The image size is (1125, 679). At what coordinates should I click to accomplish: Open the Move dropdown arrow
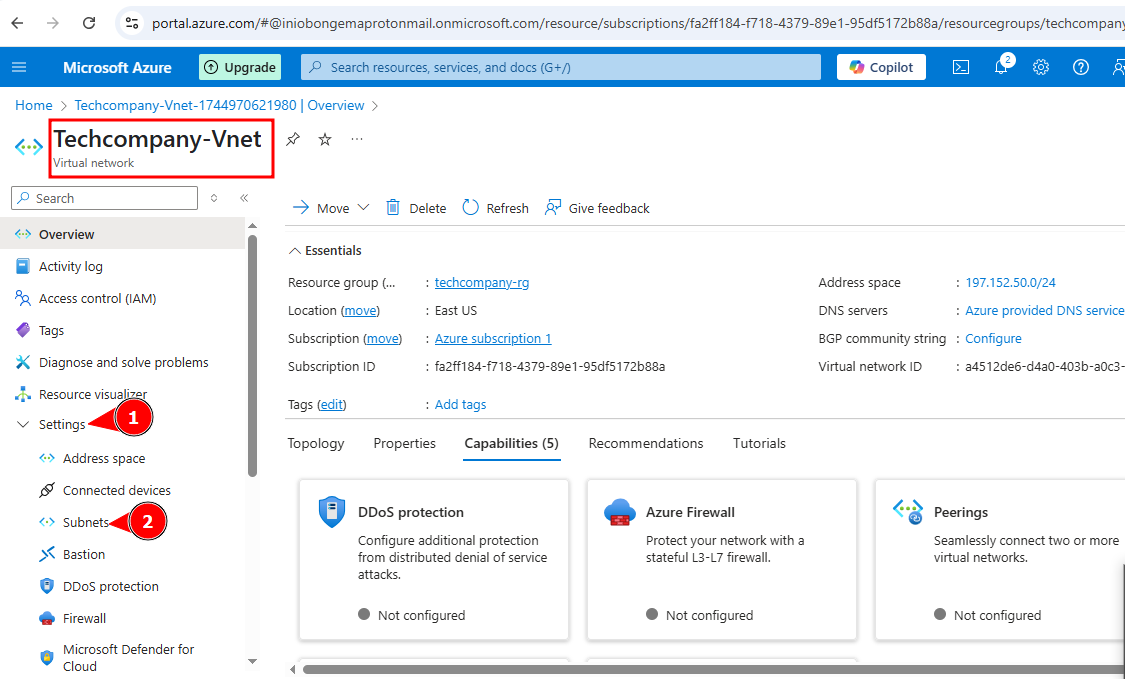point(363,207)
